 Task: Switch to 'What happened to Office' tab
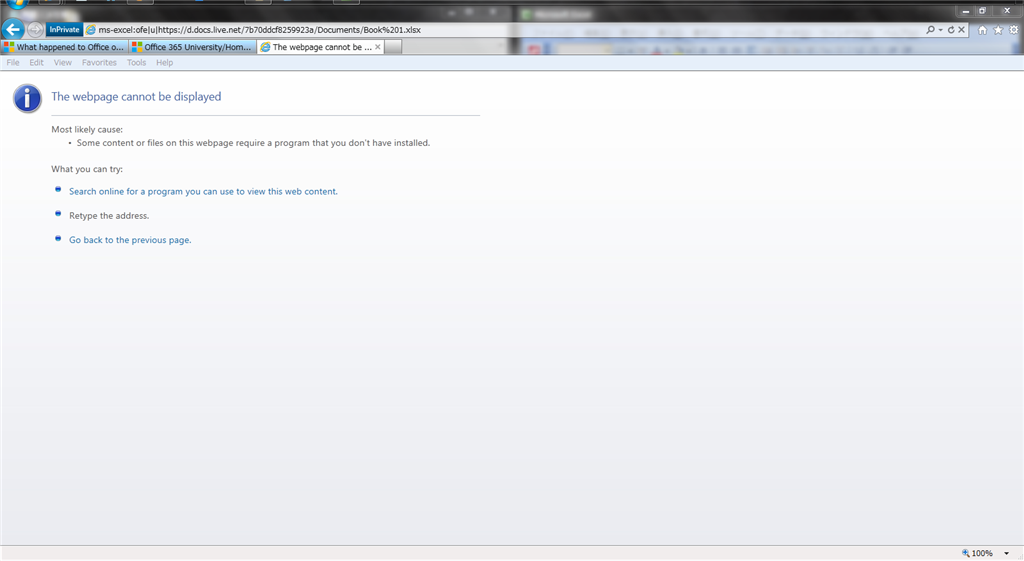point(64,47)
